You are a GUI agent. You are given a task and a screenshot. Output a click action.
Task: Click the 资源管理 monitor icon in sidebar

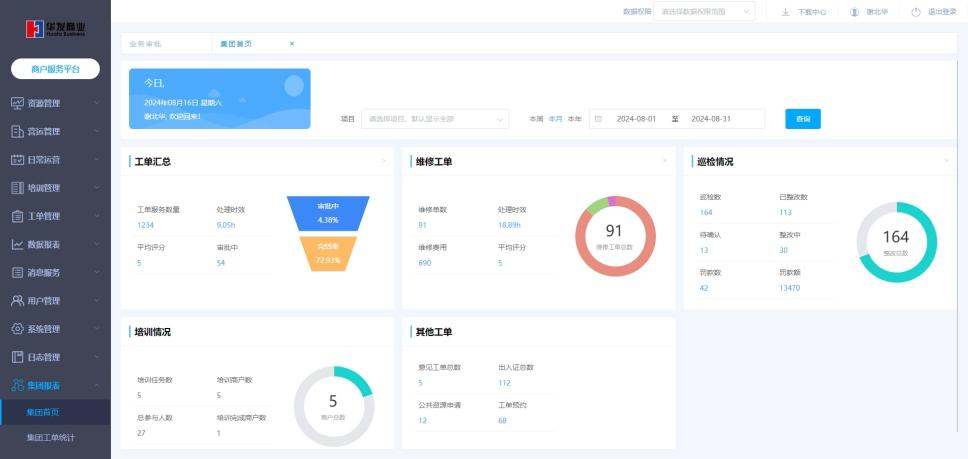click(x=17, y=103)
